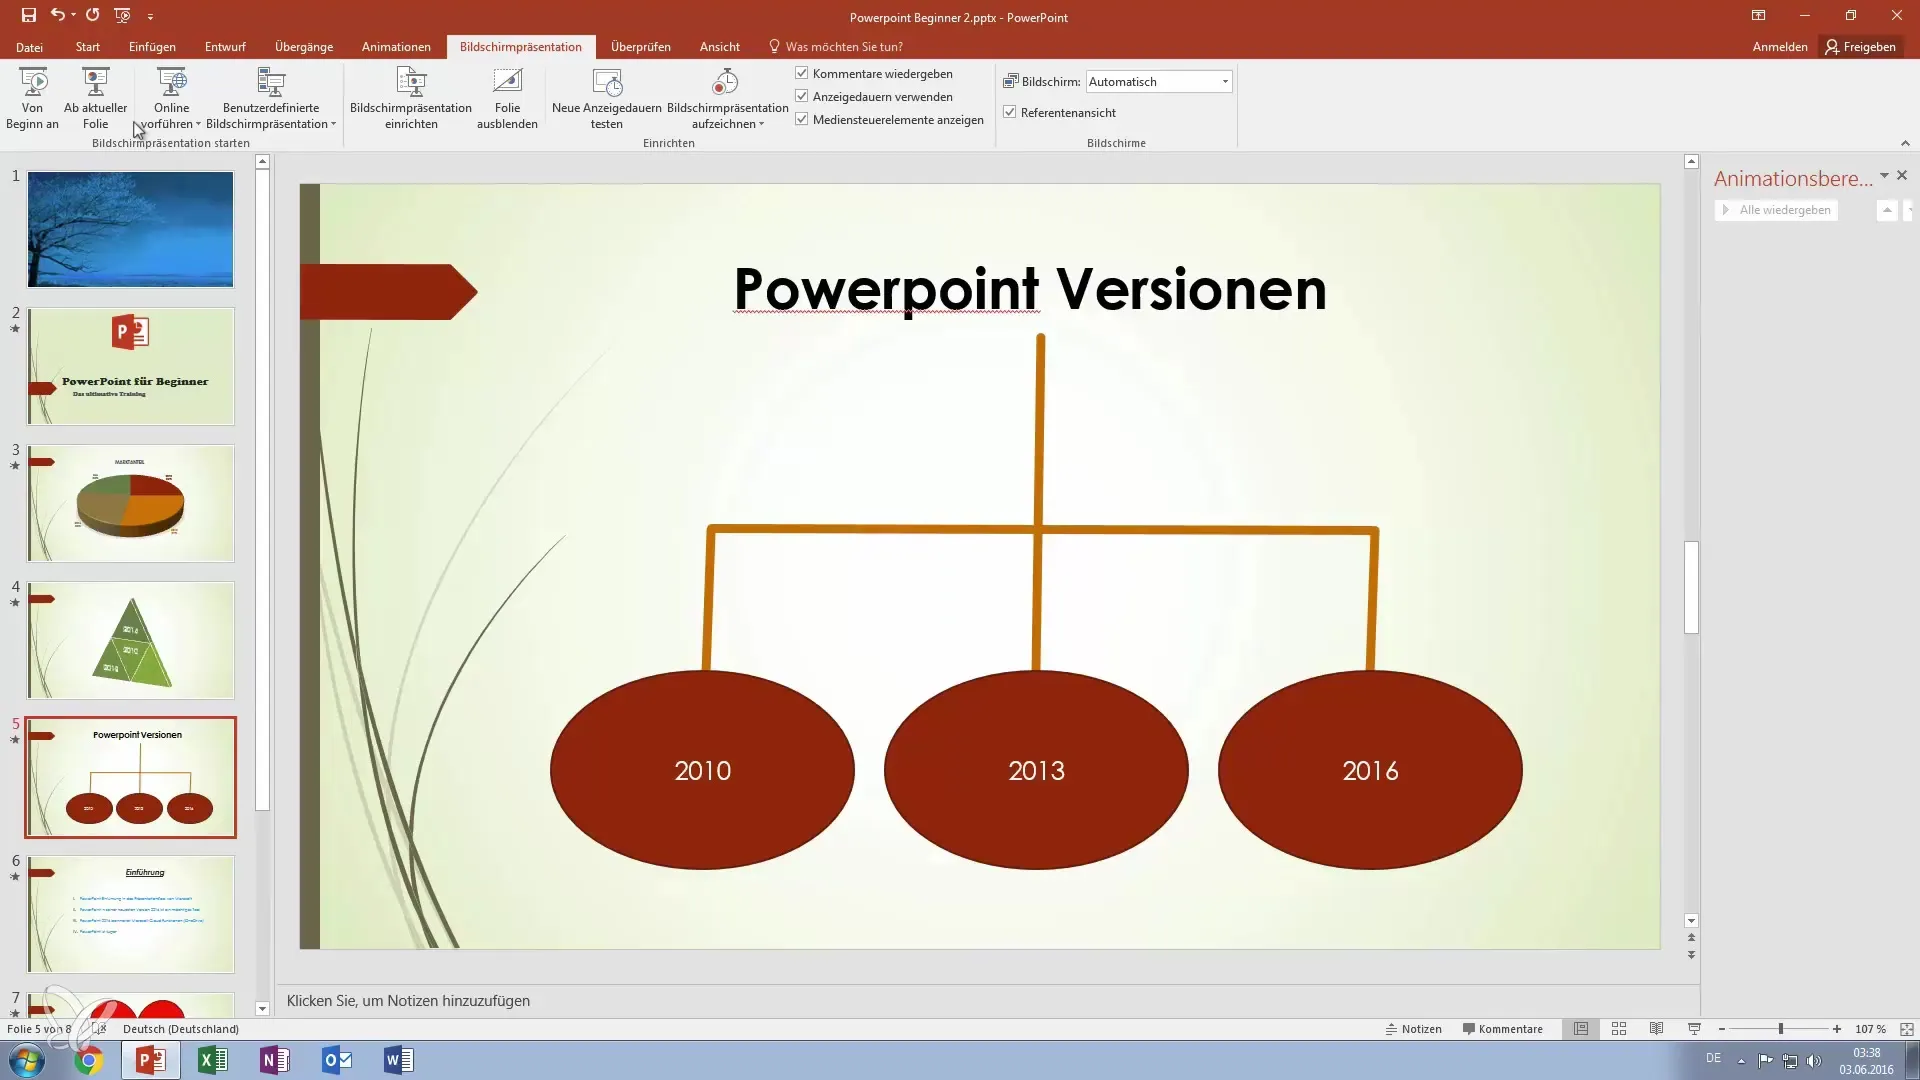Undo the last action
The image size is (1920, 1080).
tap(58, 16)
